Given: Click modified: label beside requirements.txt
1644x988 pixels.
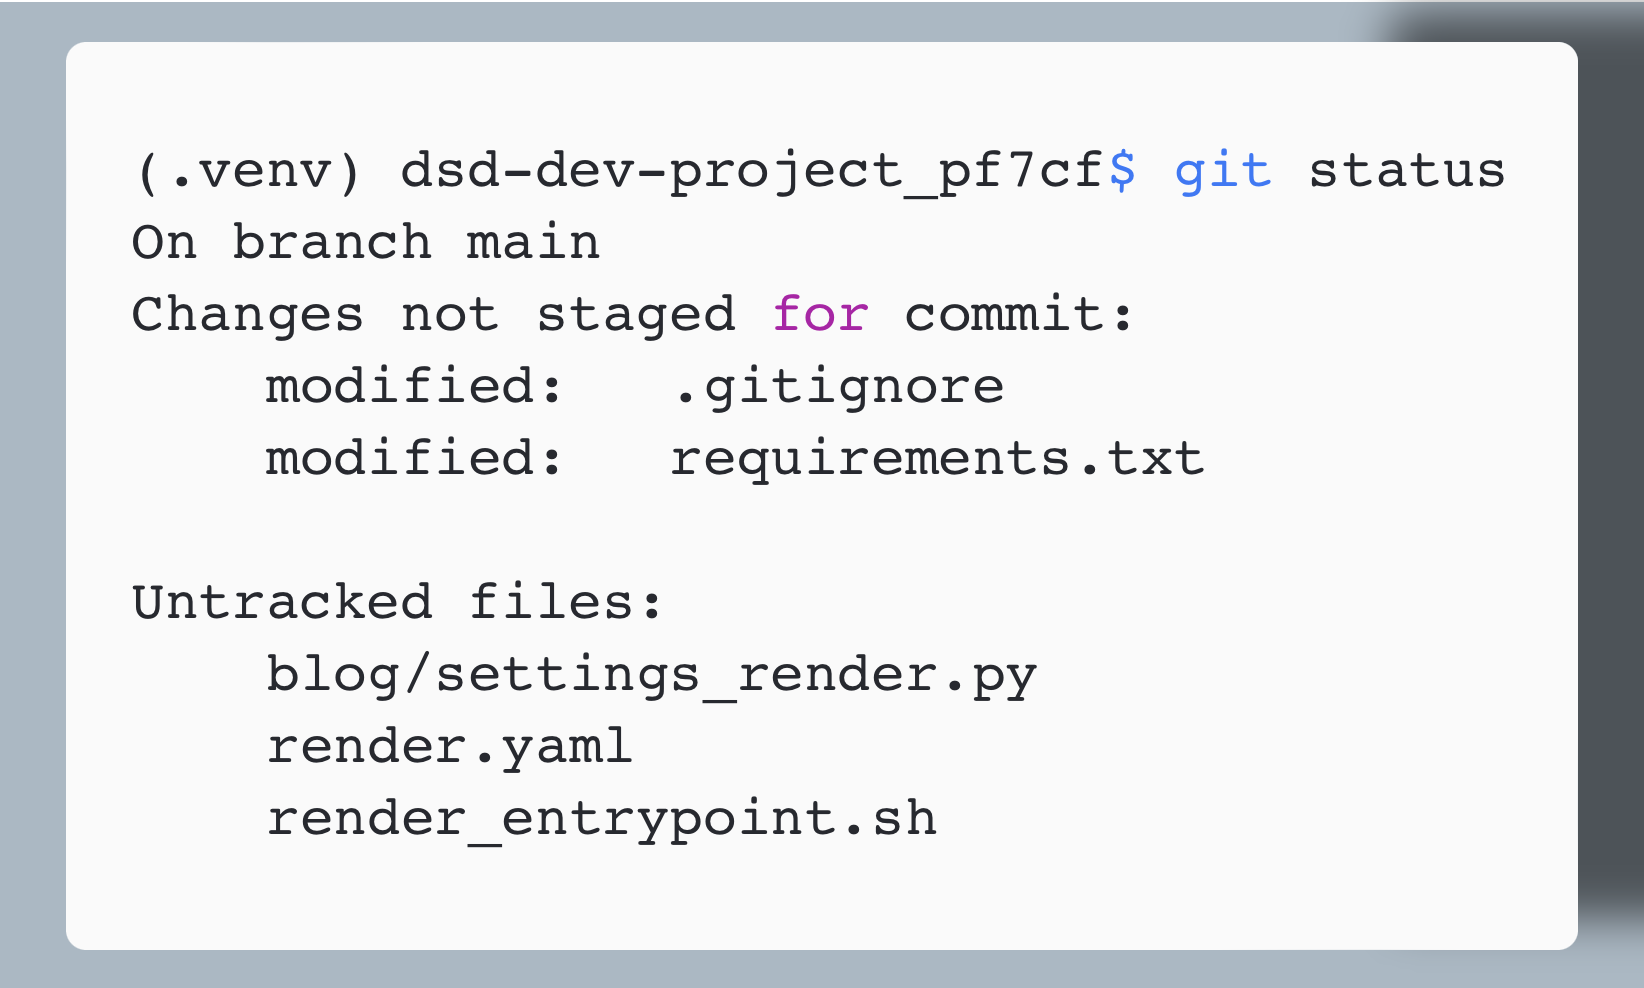Looking at the screenshot, I should point(415,459).
